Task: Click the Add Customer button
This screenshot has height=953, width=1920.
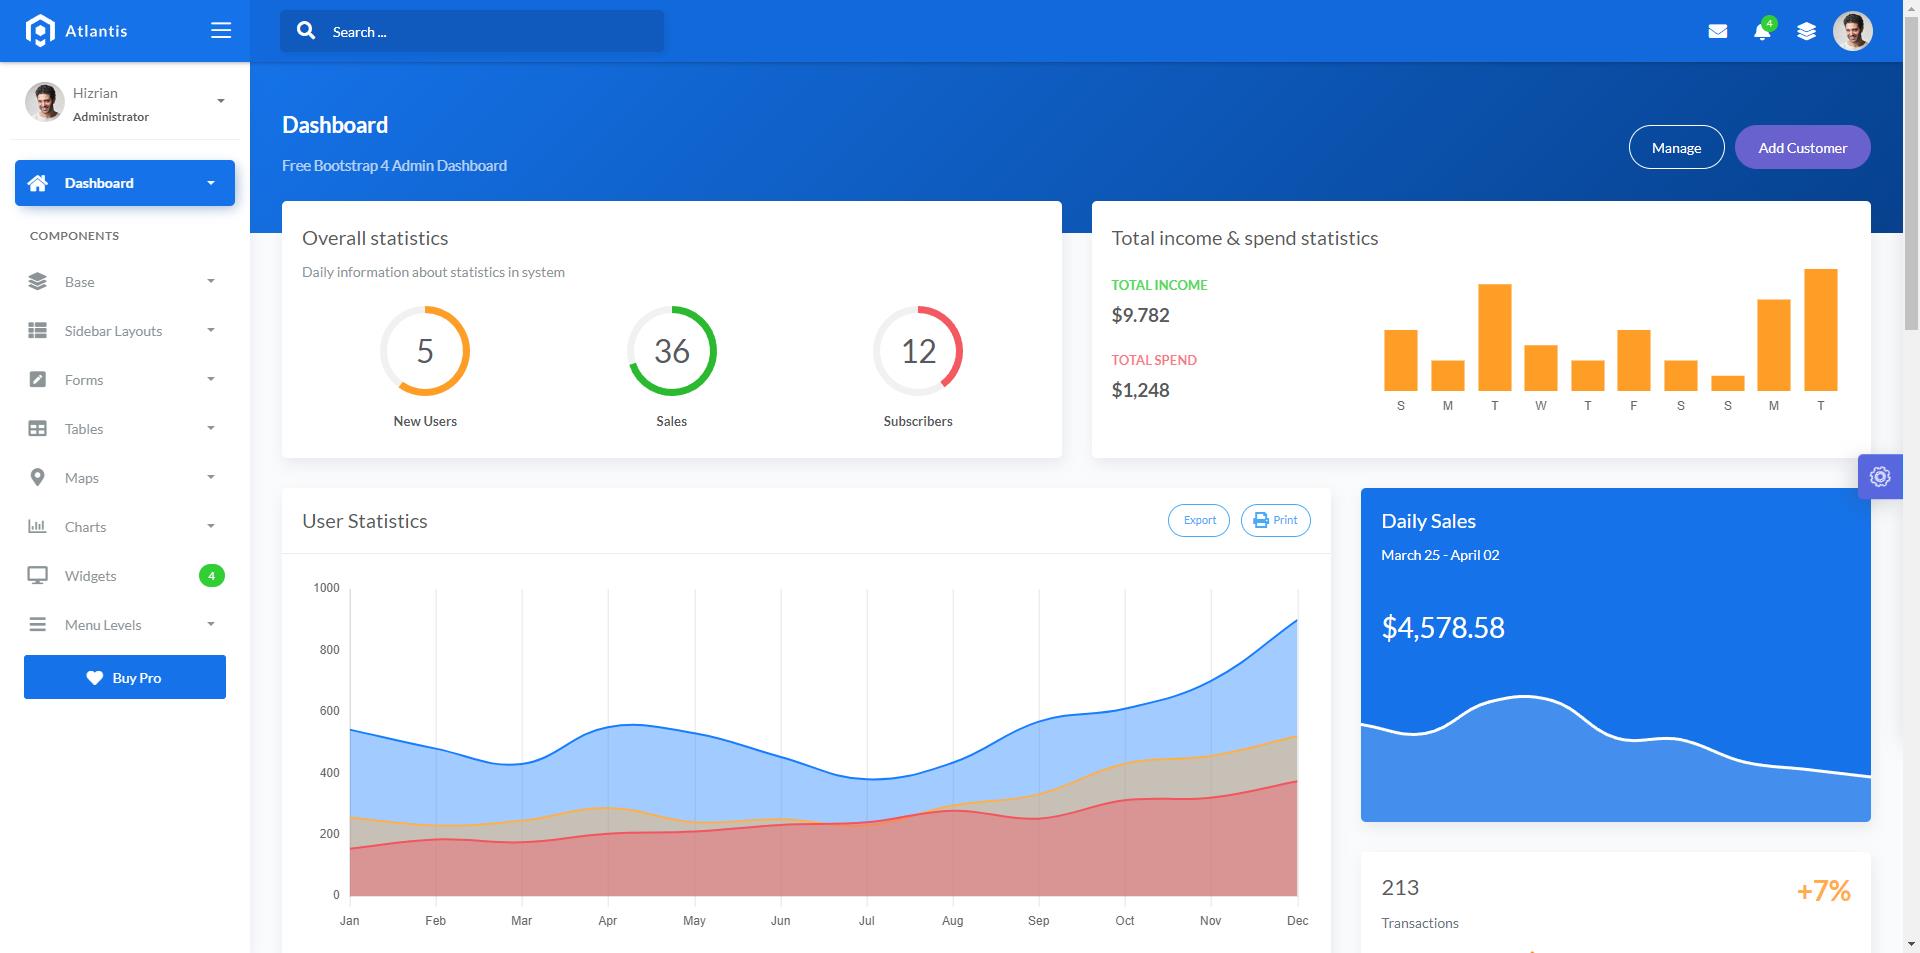Action: pyautogui.click(x=1802, y=147)
